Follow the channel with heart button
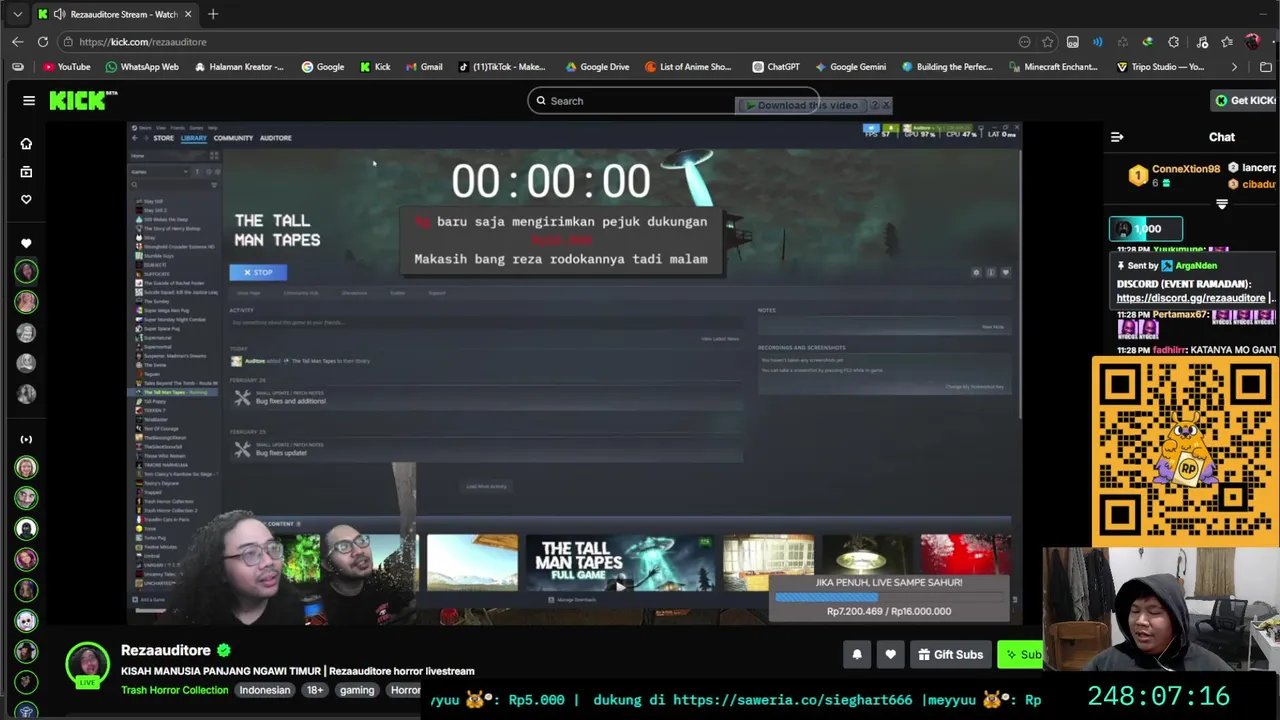This screenshot has height=720, width=1280. click(890, 655)
